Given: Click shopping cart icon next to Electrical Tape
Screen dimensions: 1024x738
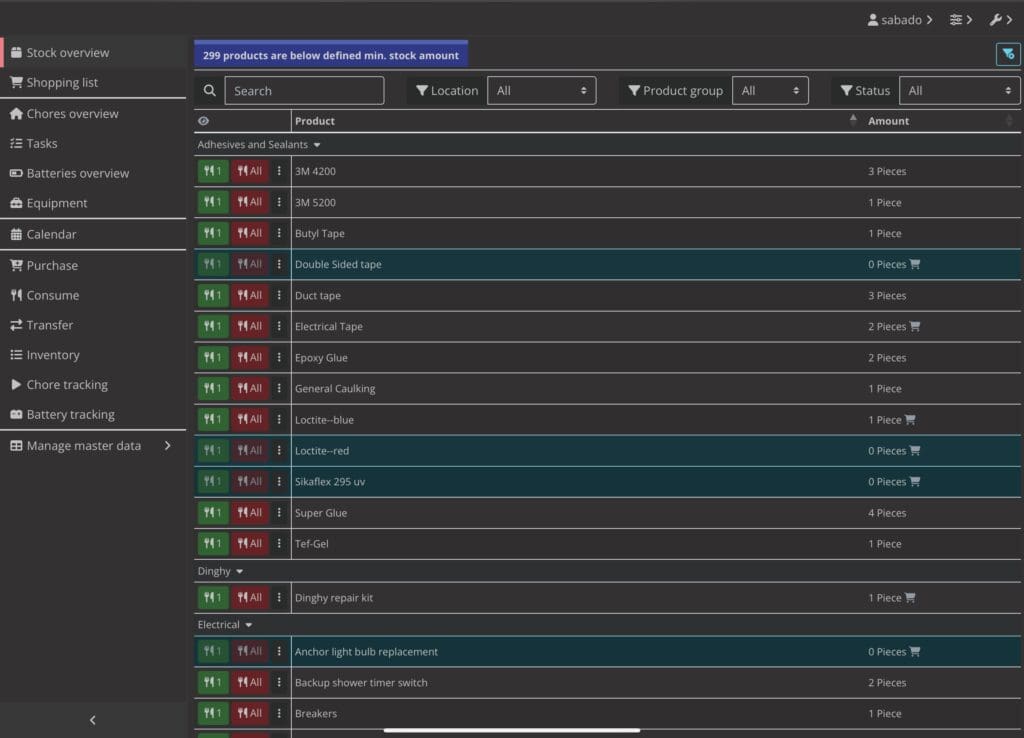Looking at the screenshot, I should [x=915, y=326].
